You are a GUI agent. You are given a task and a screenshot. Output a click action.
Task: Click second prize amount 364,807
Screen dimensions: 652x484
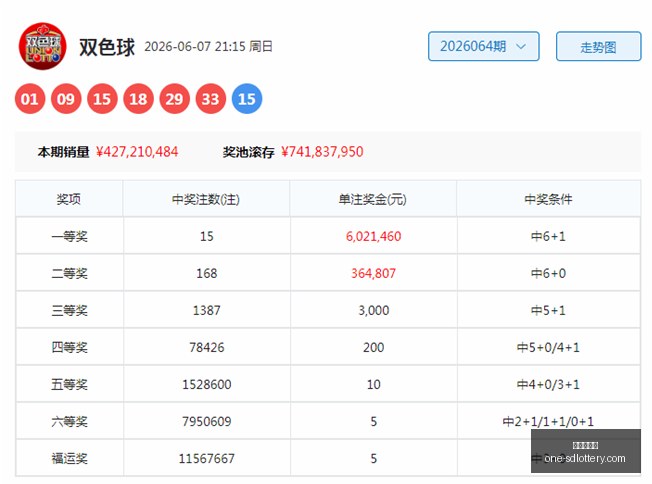373,273
